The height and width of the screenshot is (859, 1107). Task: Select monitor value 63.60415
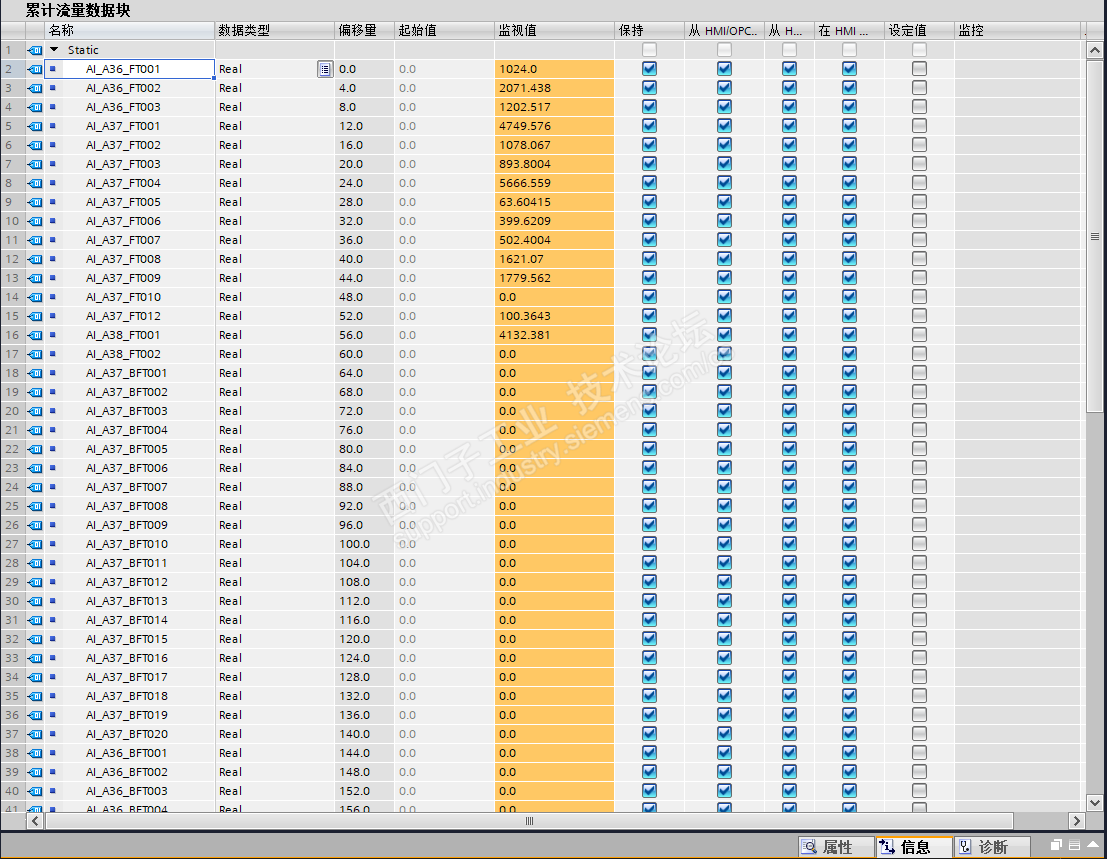pyautogui.click(x=555, y=202)
